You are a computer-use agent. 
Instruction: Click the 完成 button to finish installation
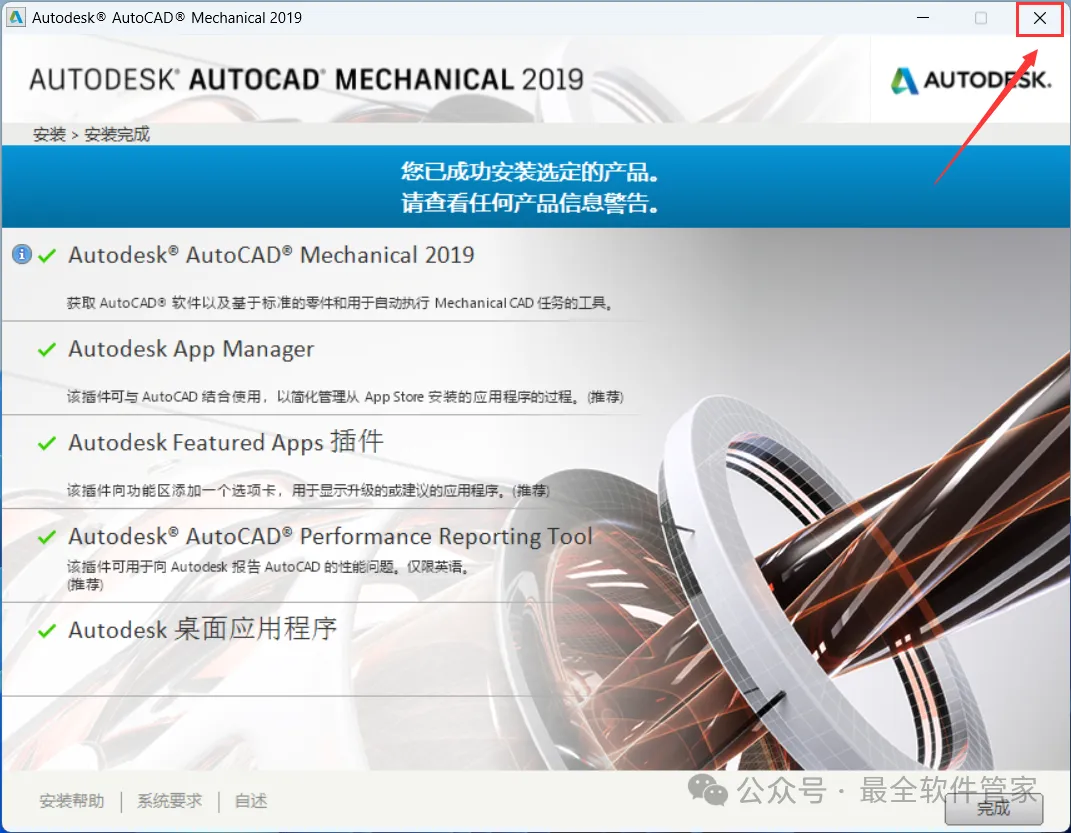point(994,808)
